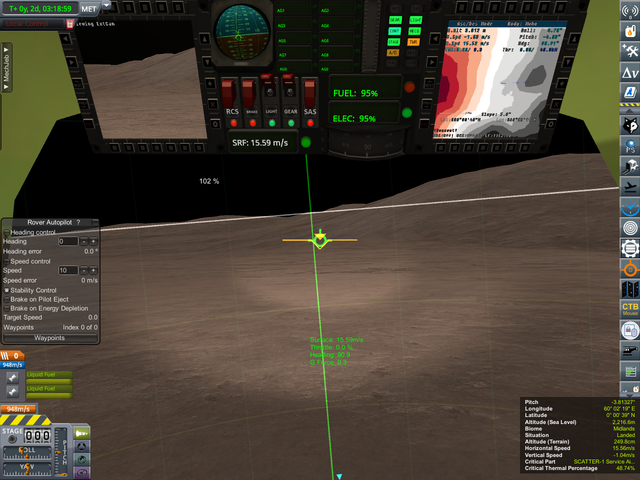This screenshot has width=640, height=480.
Task: Click the PITCH indicator gauge
Action: 62,452
